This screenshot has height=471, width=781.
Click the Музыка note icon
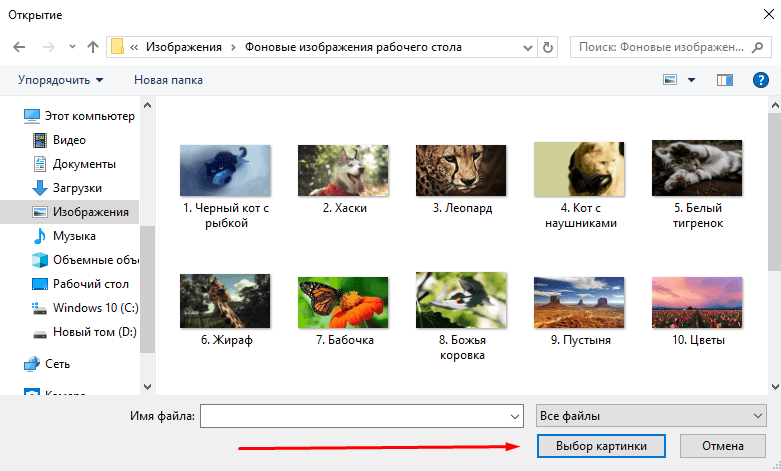click(x=39, y=236)
